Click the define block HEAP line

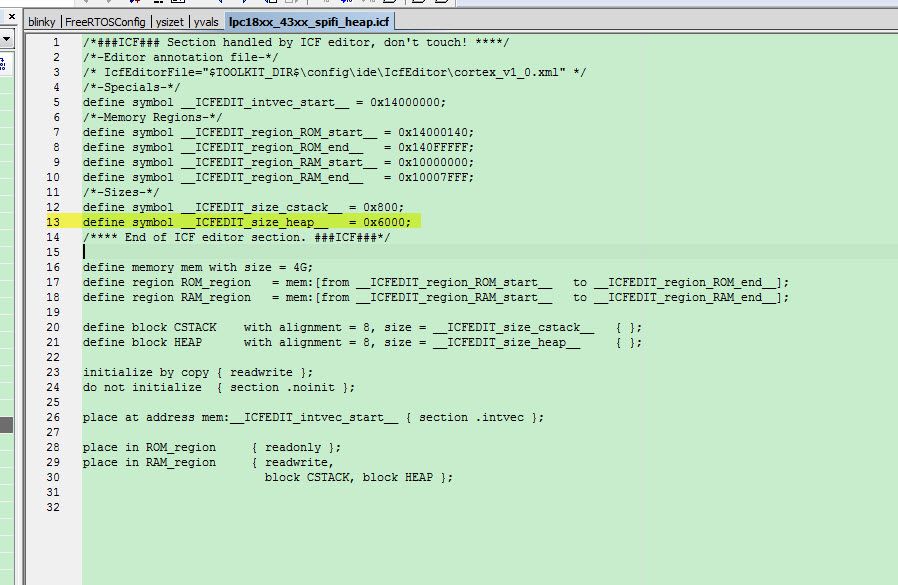[363, 342]
